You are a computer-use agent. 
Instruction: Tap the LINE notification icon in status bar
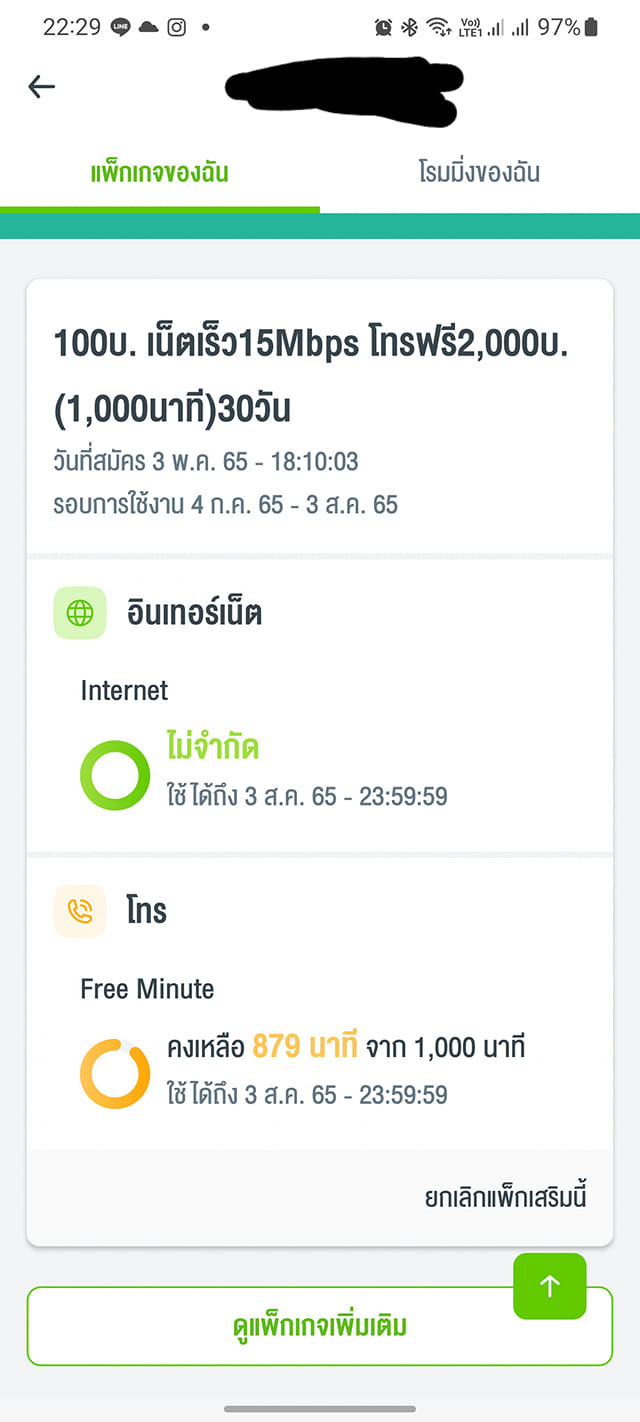coord(121,27)
